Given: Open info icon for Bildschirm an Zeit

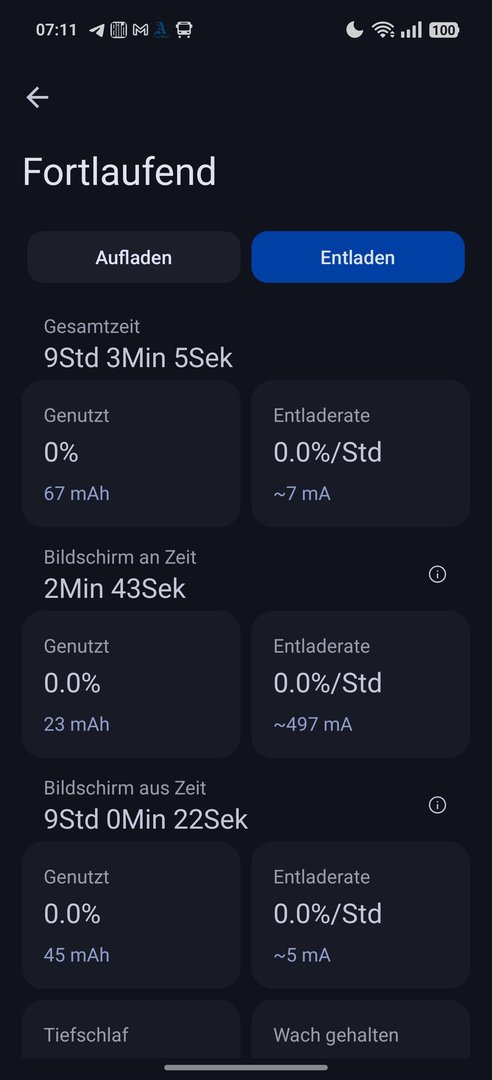Looking at the screenshot, I should tap(438, 574).
